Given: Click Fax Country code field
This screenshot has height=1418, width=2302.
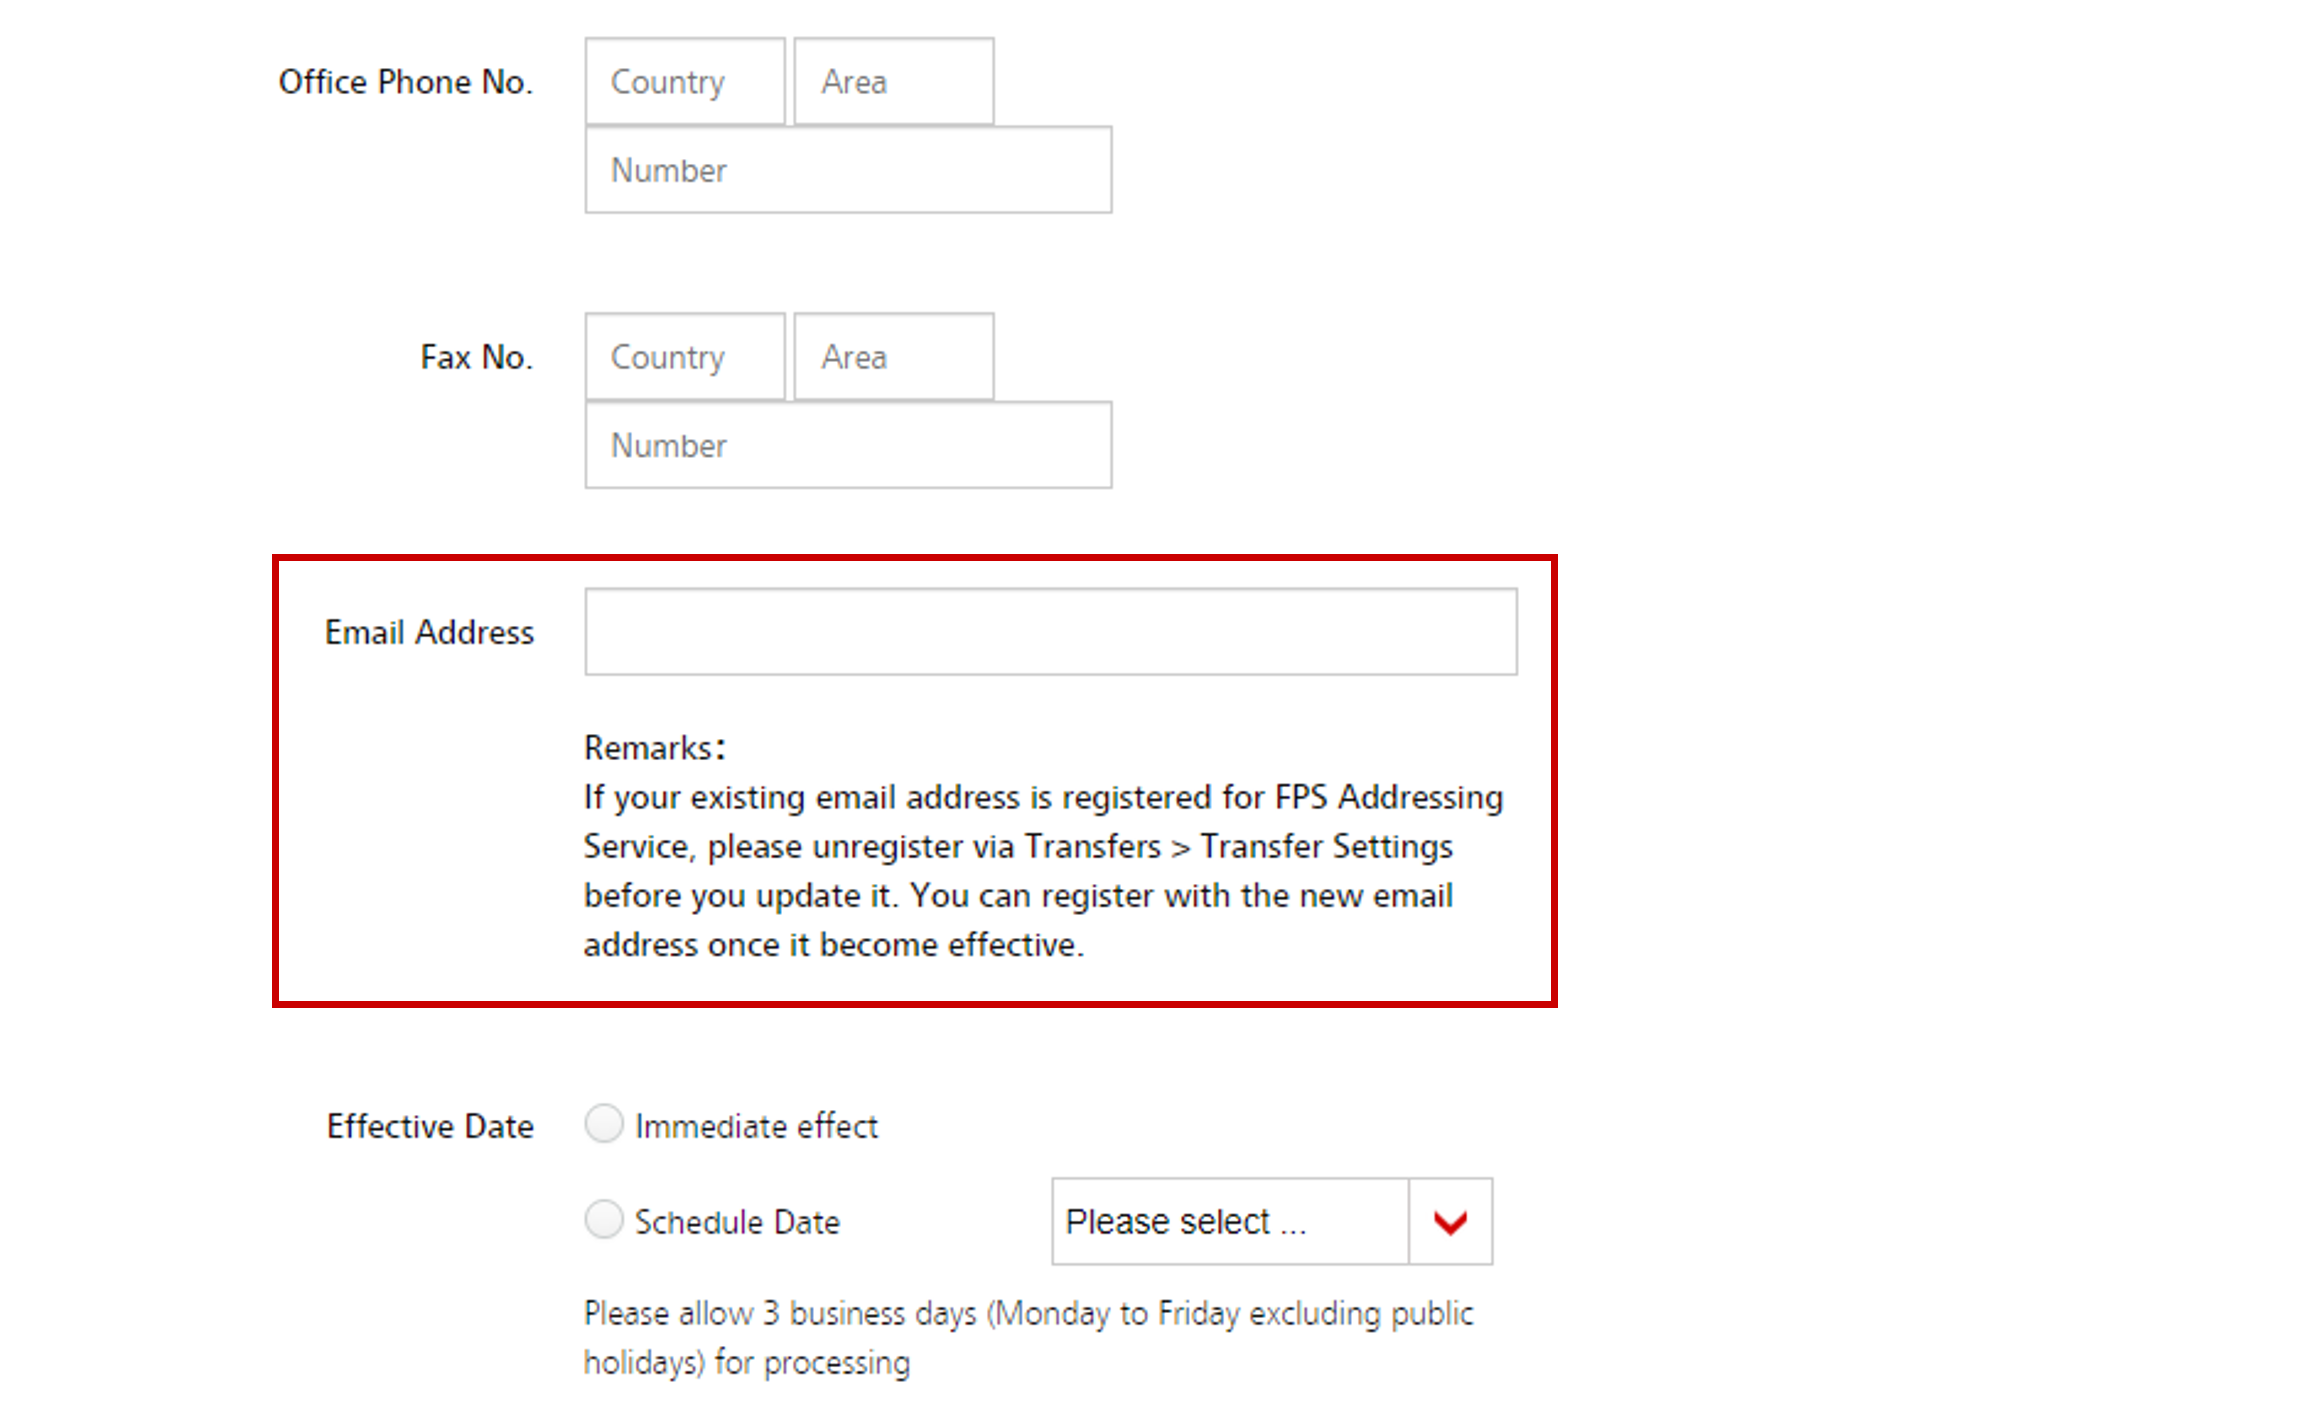Looking at the screenshot, I should (685, 357).
